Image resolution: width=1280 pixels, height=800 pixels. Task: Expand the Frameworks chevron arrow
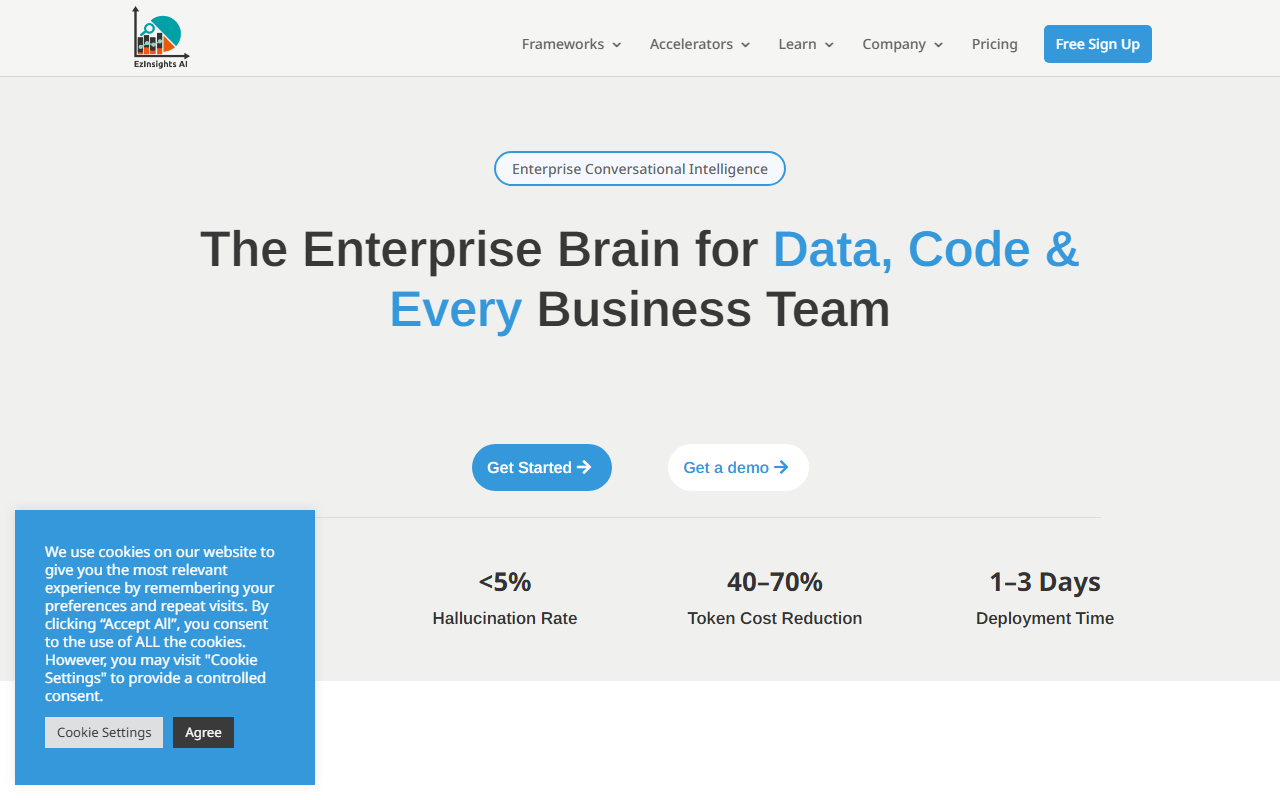click(x=616, y=45)
